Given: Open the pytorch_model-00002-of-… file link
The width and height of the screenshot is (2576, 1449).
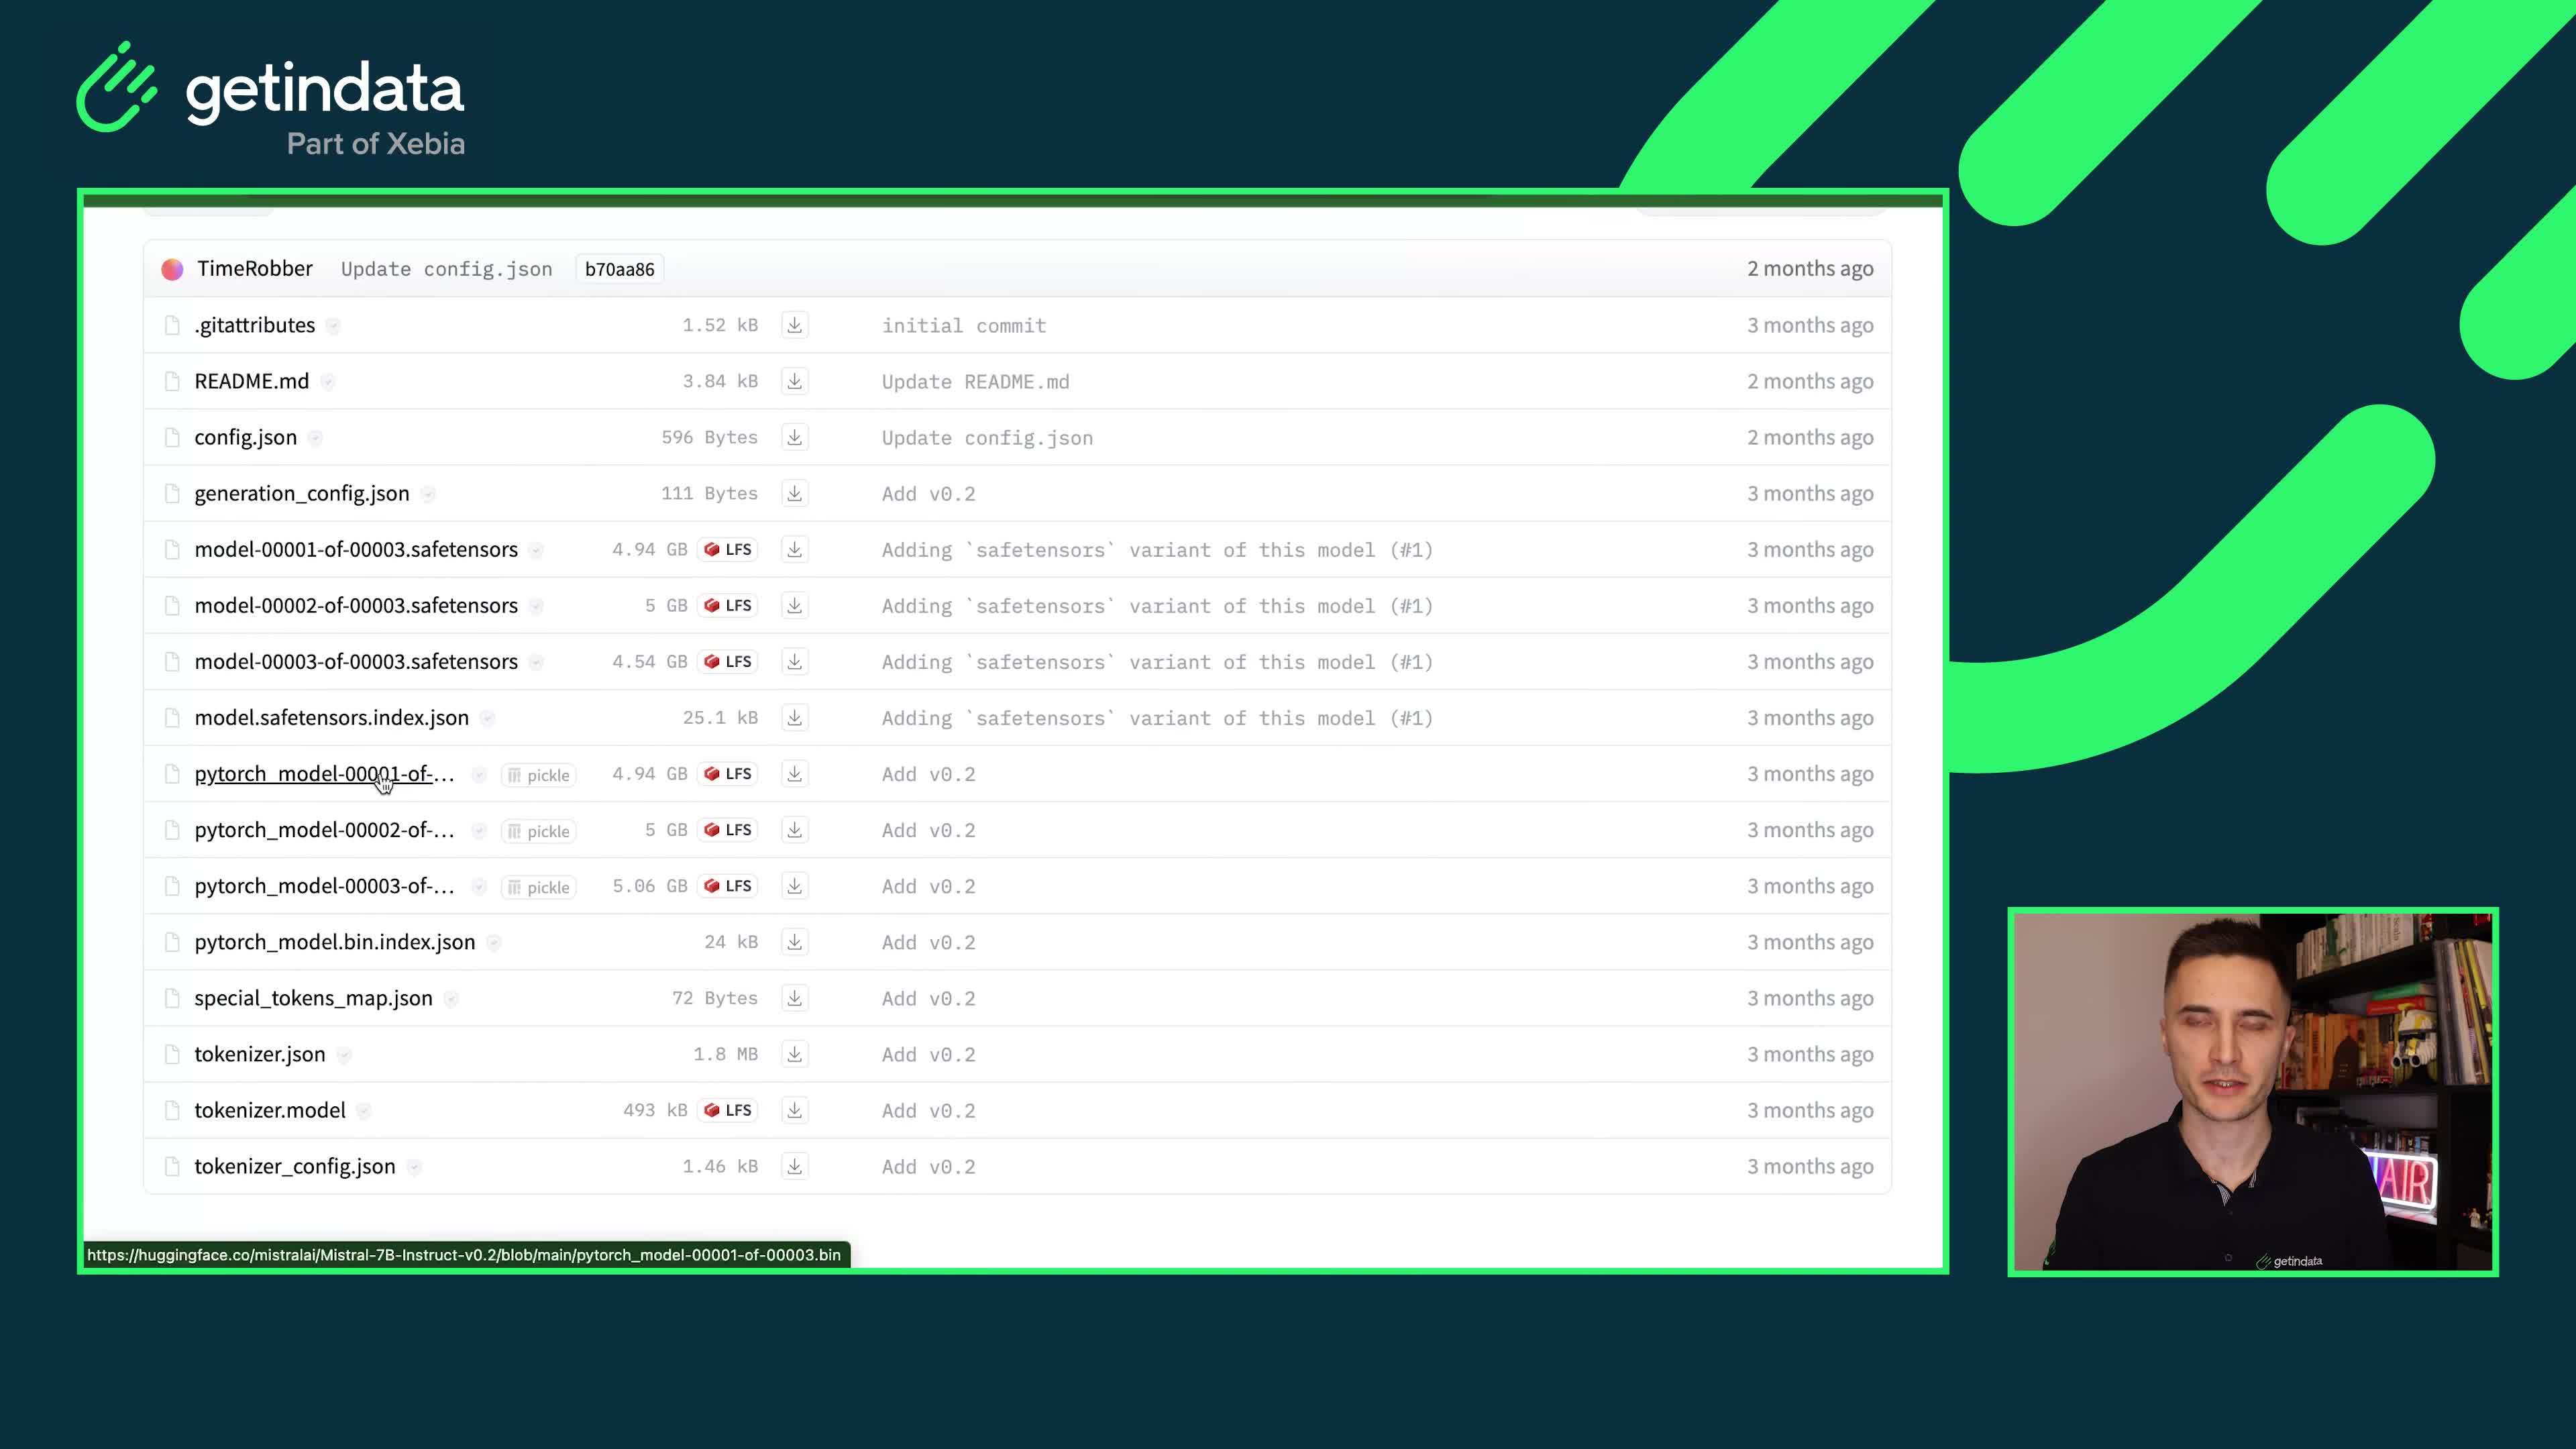Looking at the screenshot, I should (x=324, y=829).
